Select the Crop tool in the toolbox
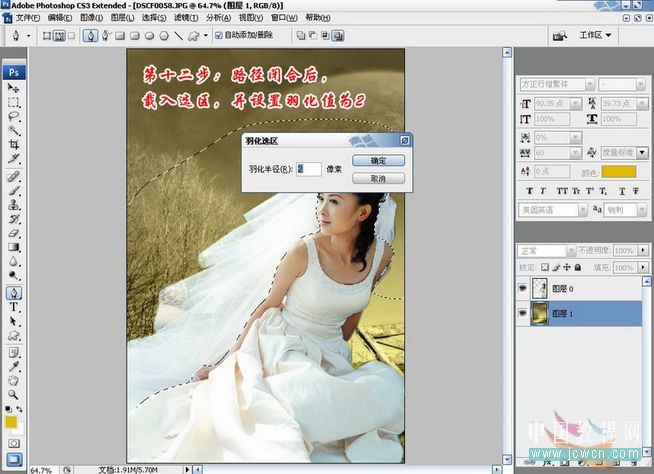 [x=14, y=144]
